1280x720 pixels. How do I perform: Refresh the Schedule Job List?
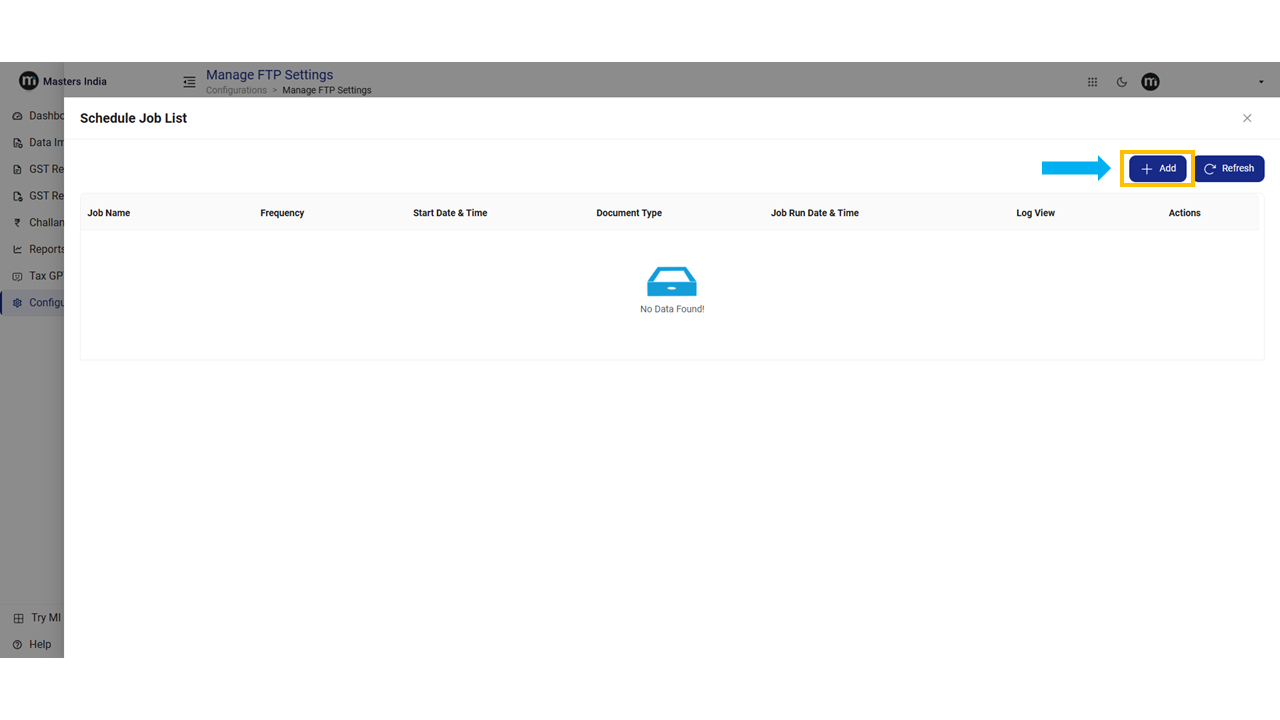pyautogui.click(x=1229, y=169)
